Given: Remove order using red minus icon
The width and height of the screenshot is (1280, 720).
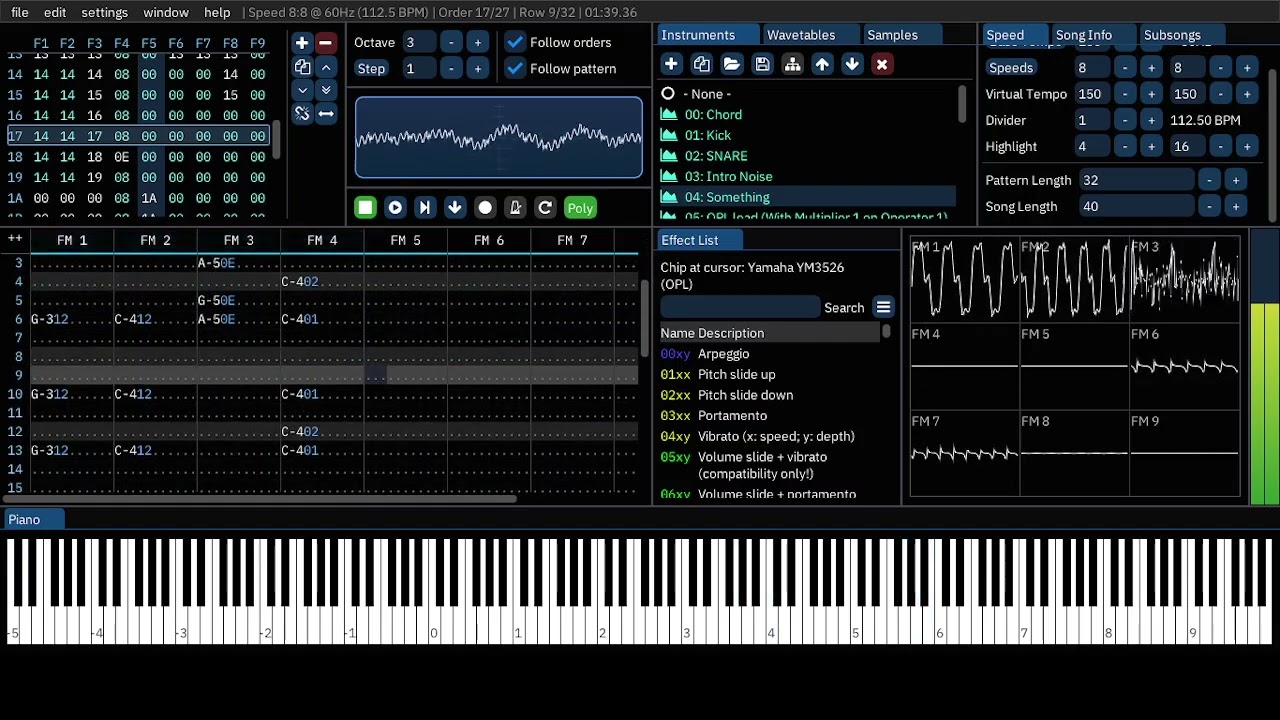Looking at the screenshot, I should 325,43.
